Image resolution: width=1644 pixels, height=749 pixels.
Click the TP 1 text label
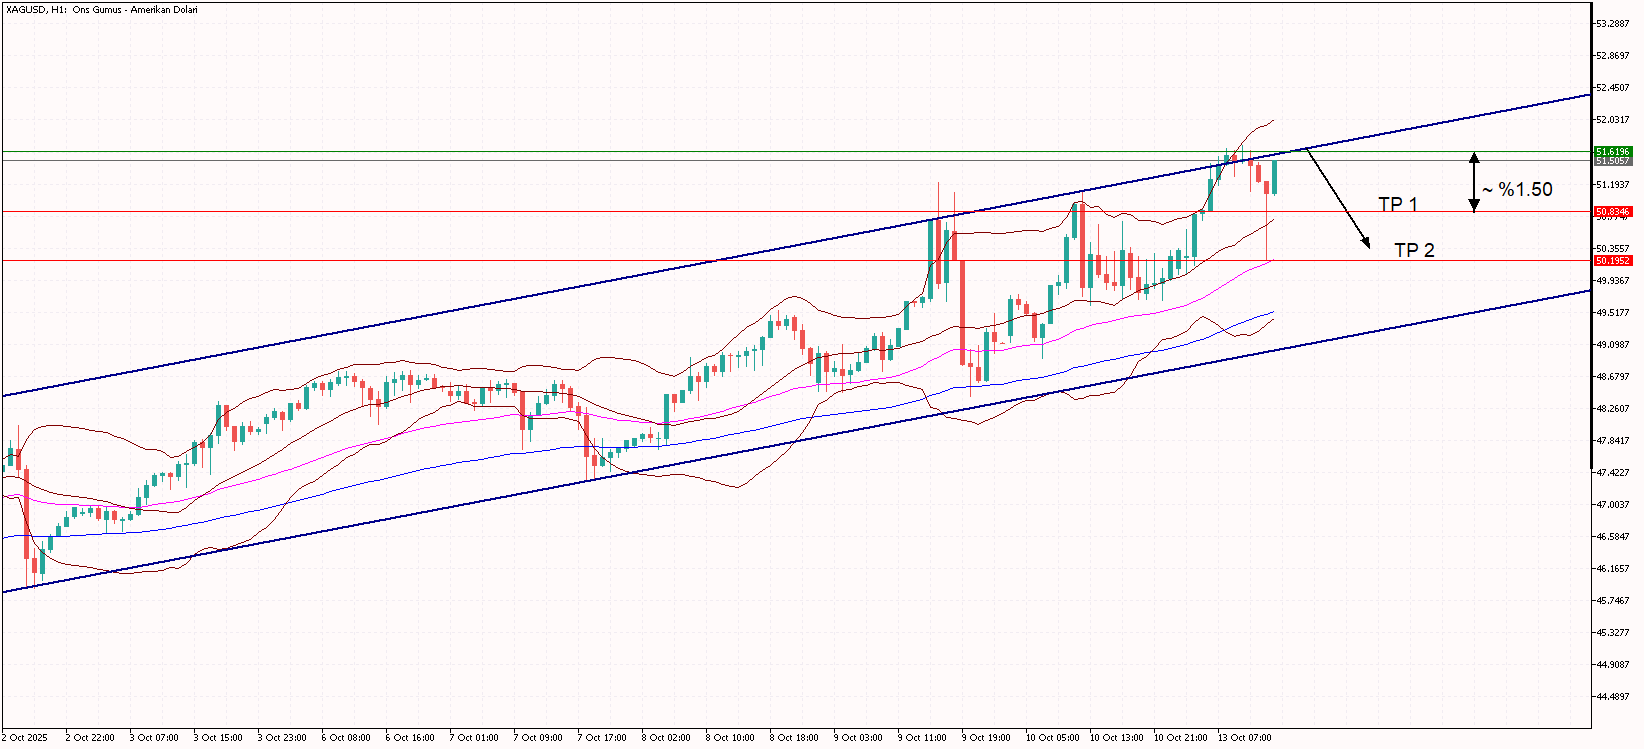pos(1397,204)
